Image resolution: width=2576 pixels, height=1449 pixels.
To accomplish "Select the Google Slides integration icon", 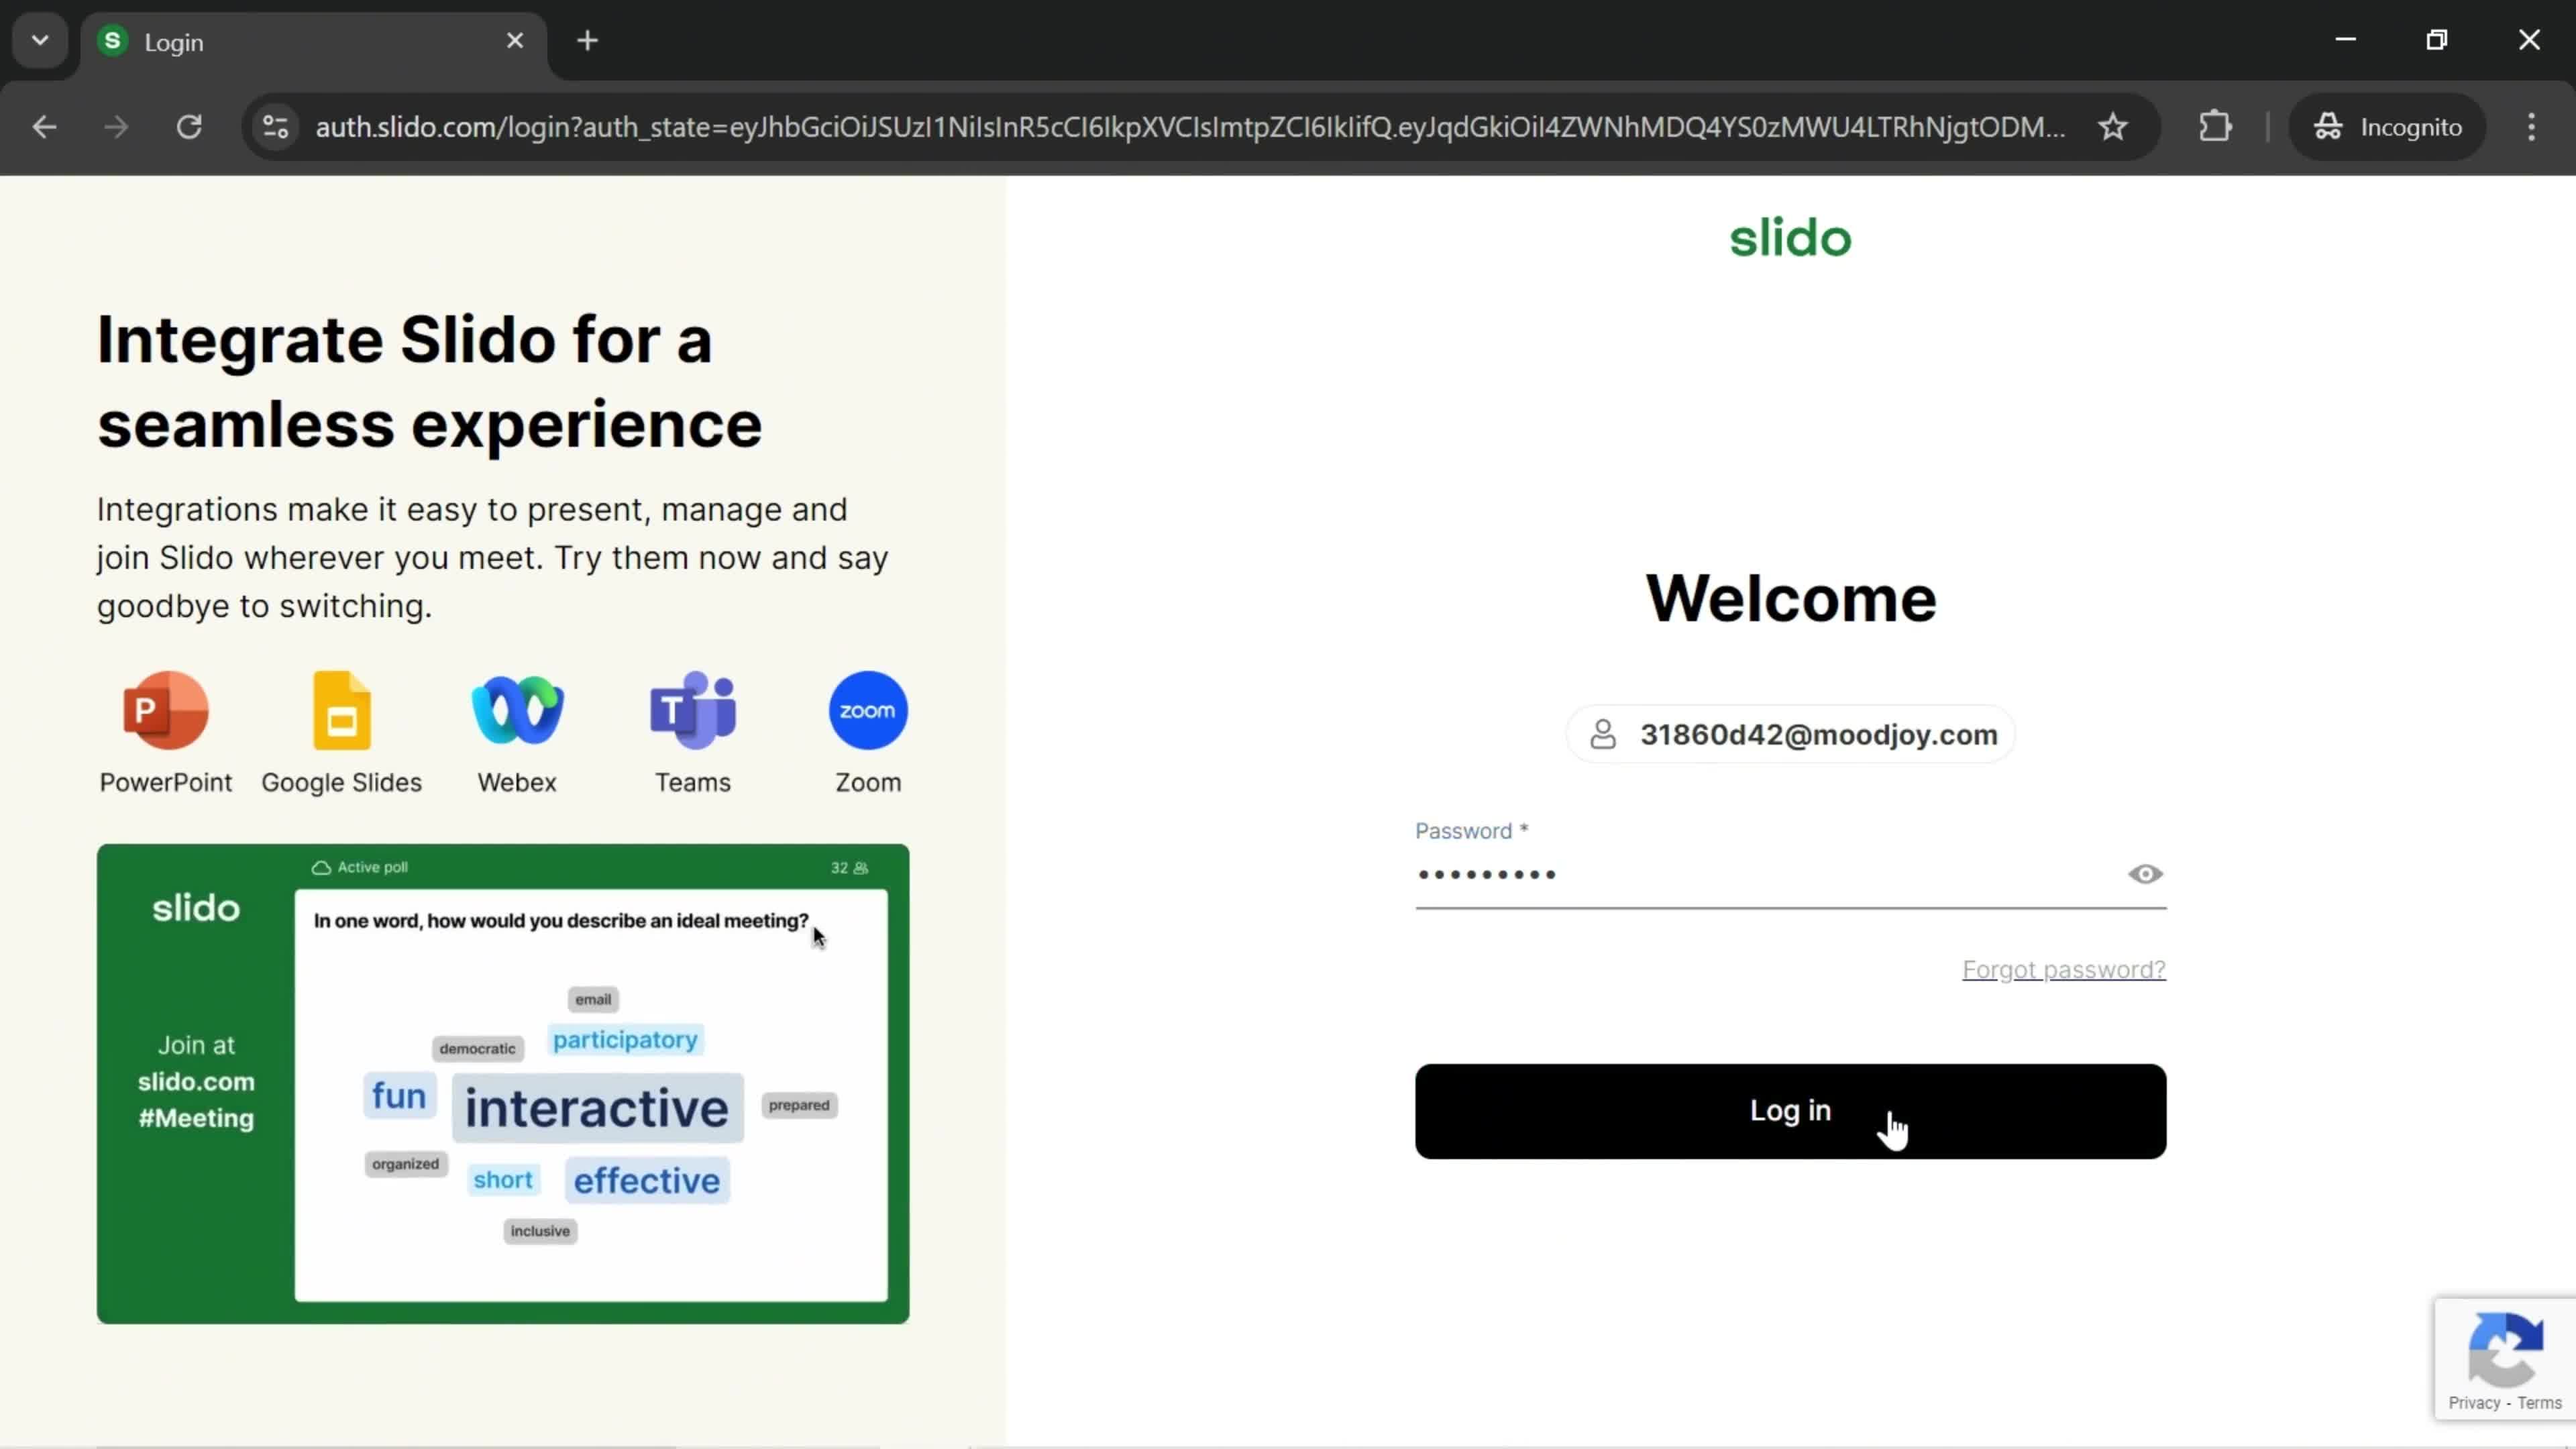I will pyautogui.click(x=341, y=710).
